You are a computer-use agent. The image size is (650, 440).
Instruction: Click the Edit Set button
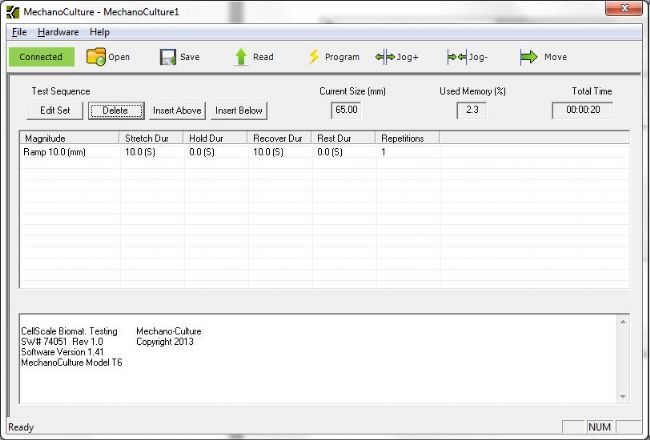pos(55,110)
